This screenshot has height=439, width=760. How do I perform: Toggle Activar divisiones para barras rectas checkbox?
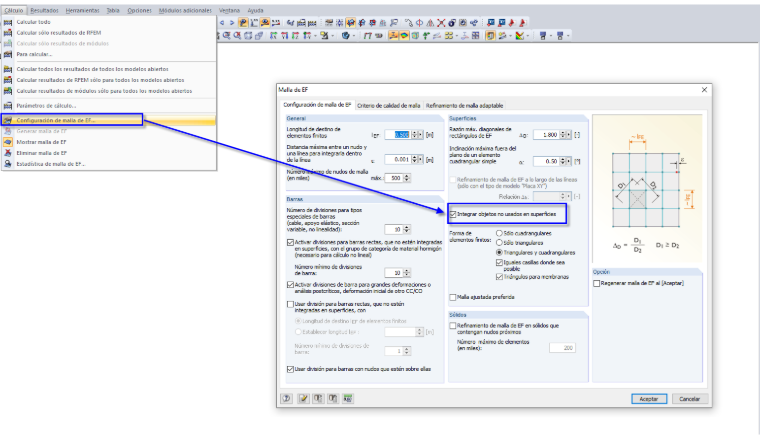[290, 242]
